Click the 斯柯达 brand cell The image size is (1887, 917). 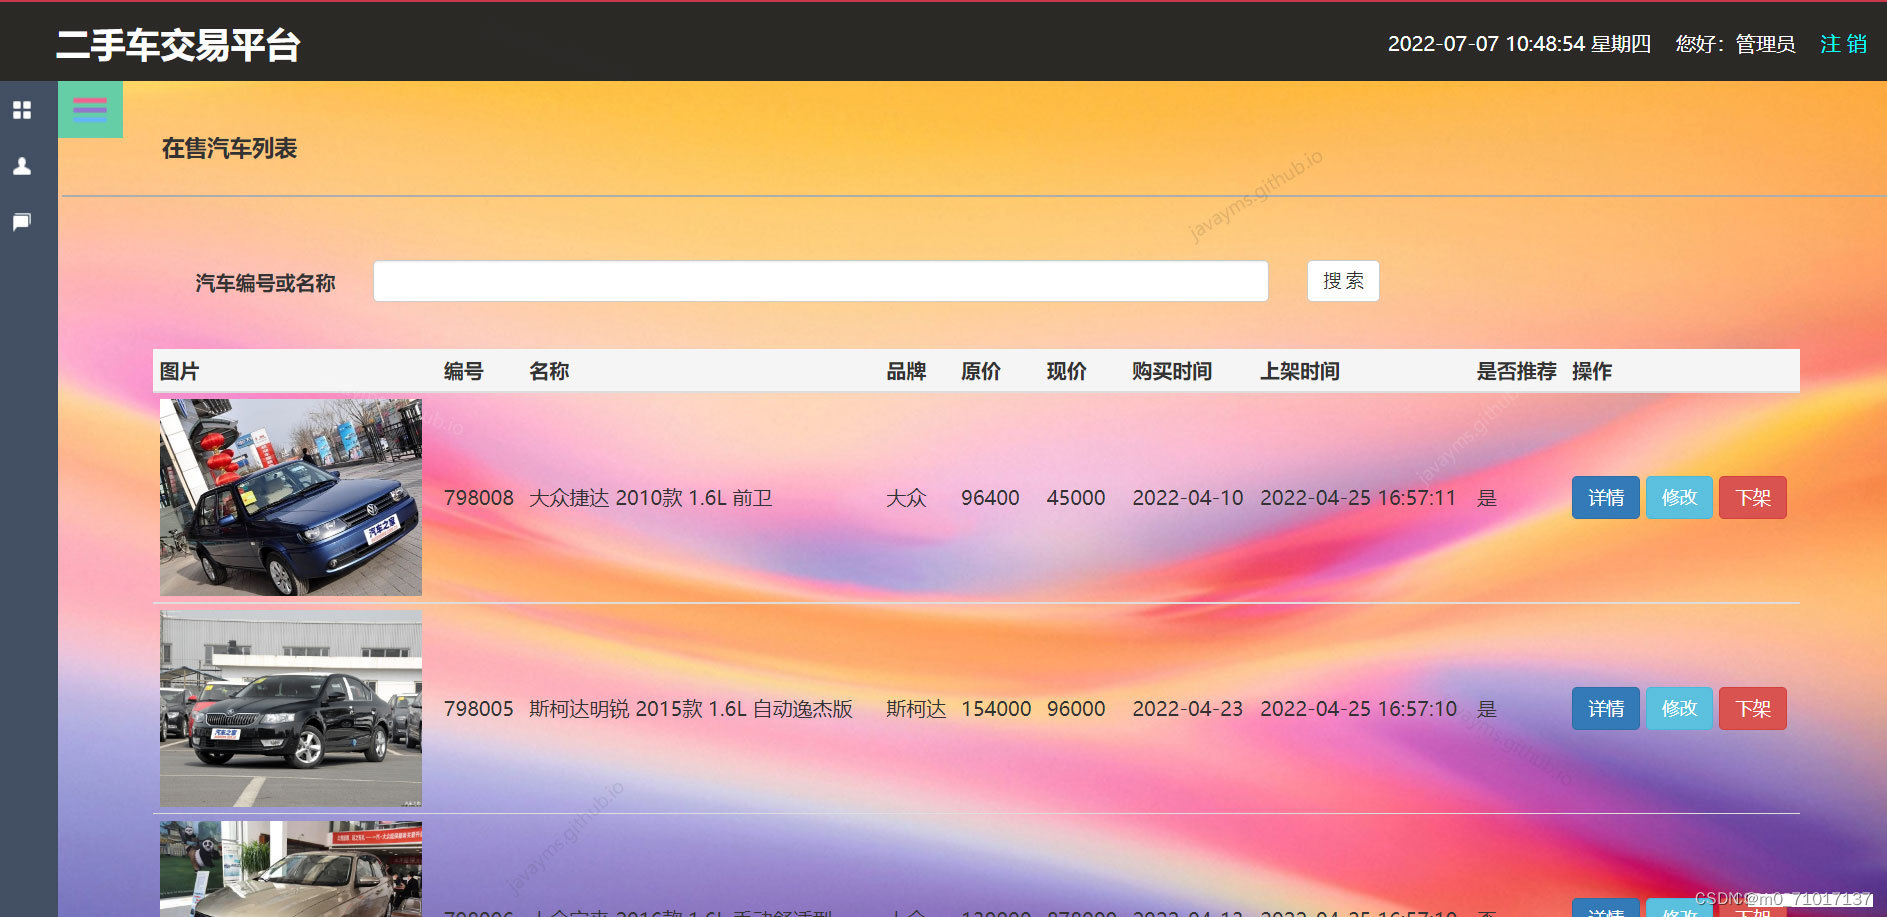point(916,709)
